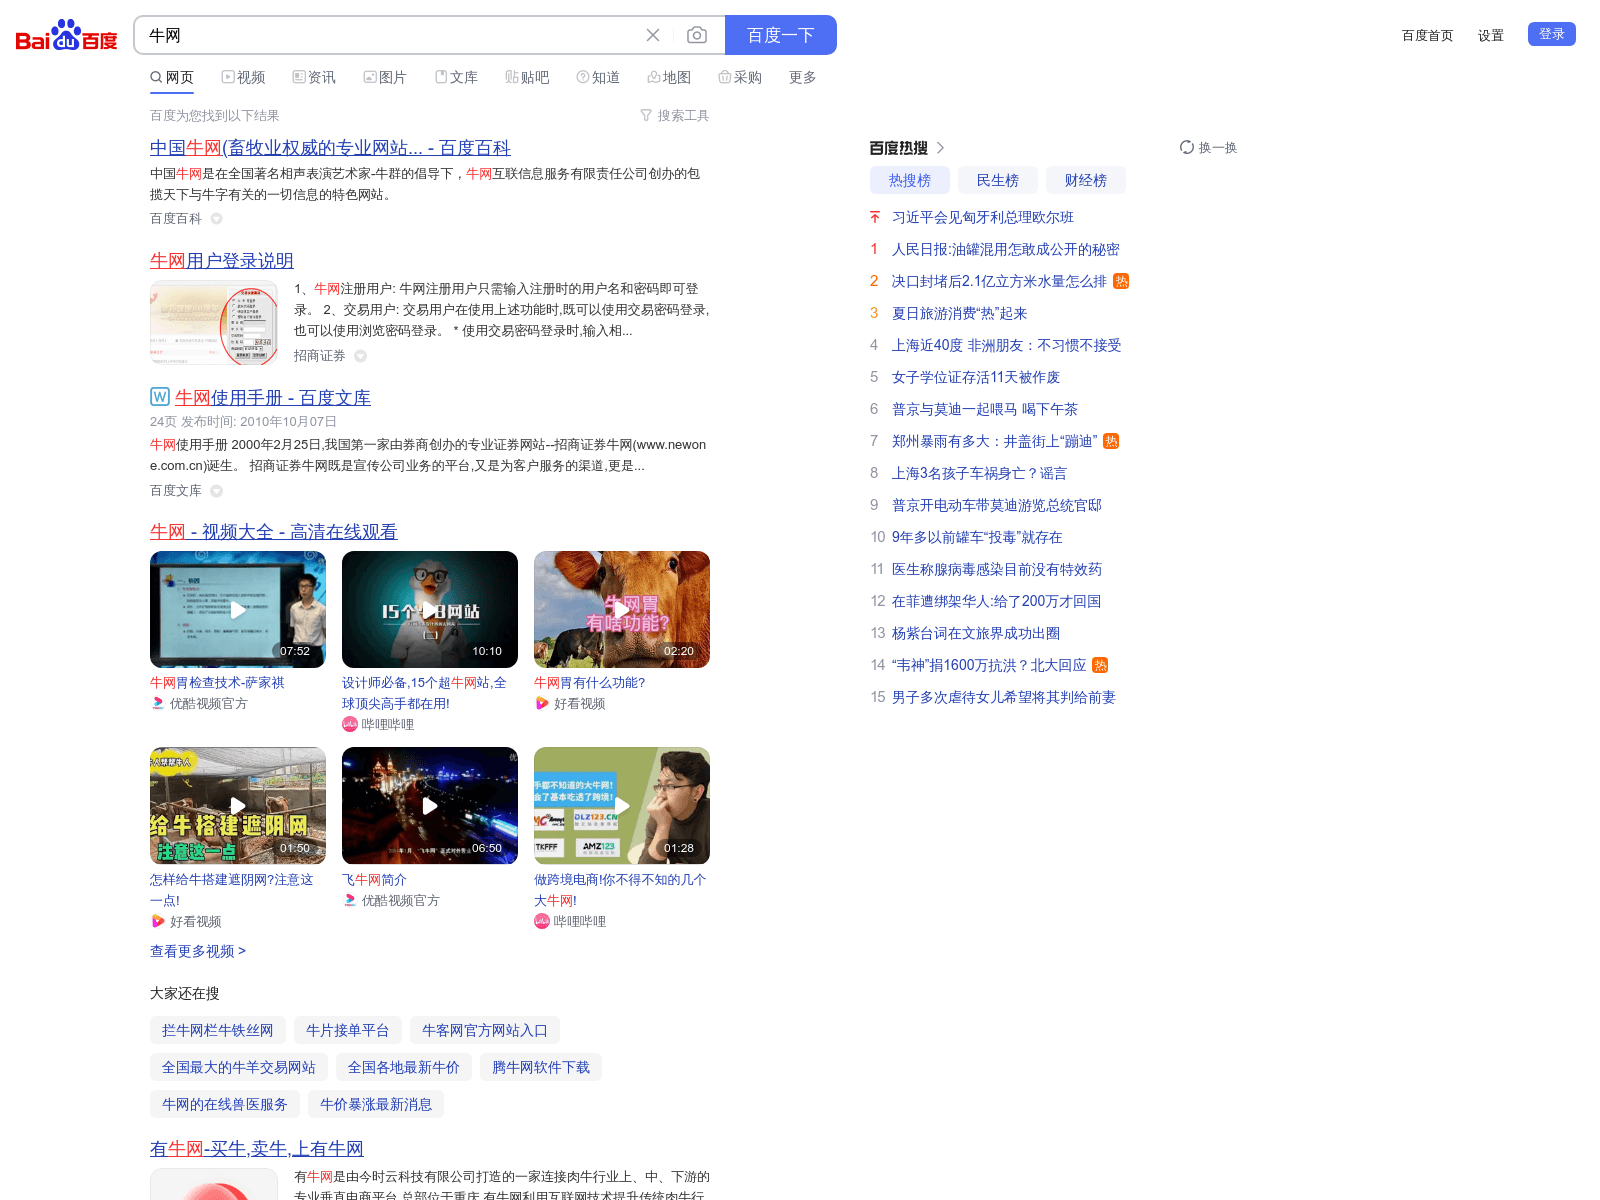Search suggestion 牛客网官方网站入口

(x=485, y=1030)
